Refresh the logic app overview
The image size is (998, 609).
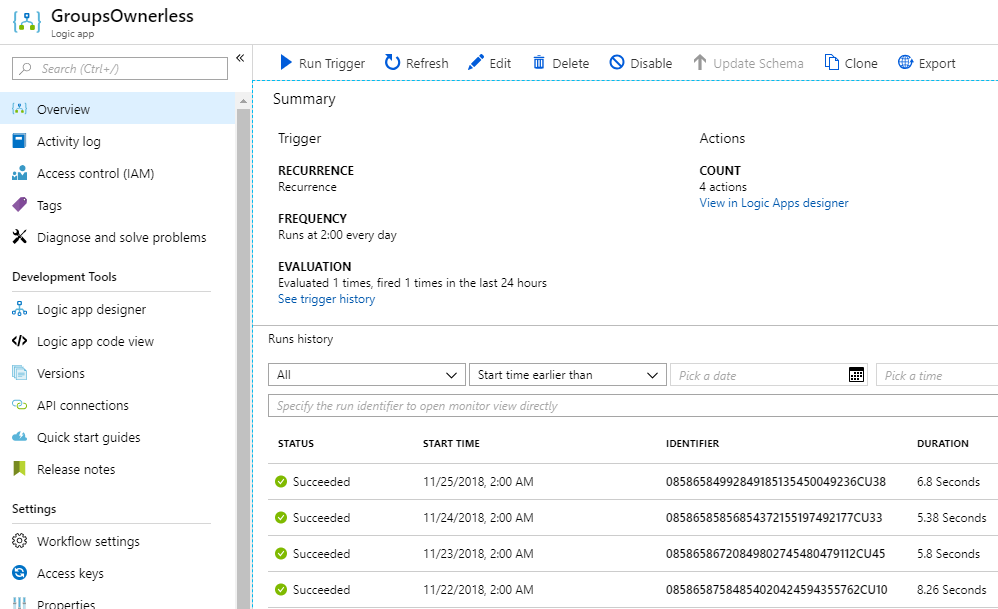(x=393, y=63)
